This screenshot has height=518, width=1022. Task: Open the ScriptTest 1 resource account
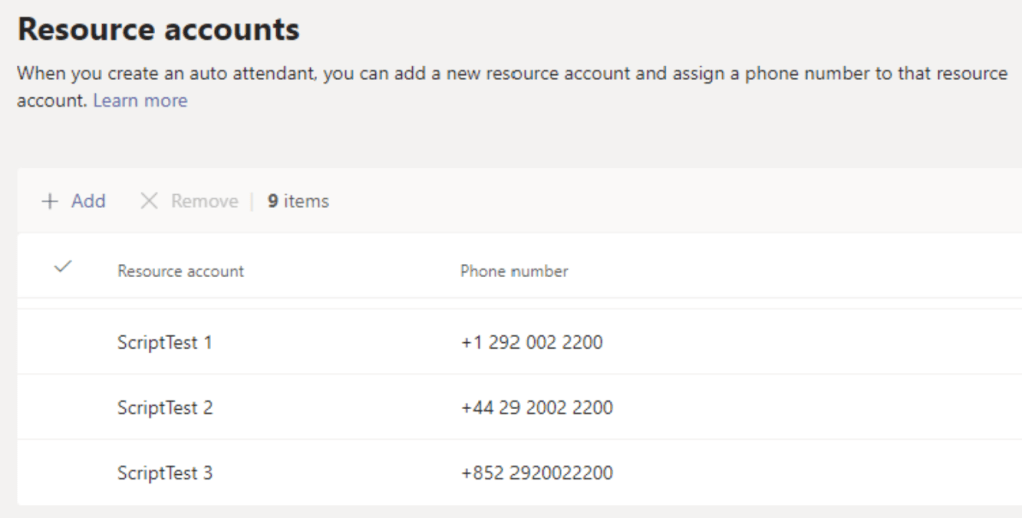[x=164, y=343]
